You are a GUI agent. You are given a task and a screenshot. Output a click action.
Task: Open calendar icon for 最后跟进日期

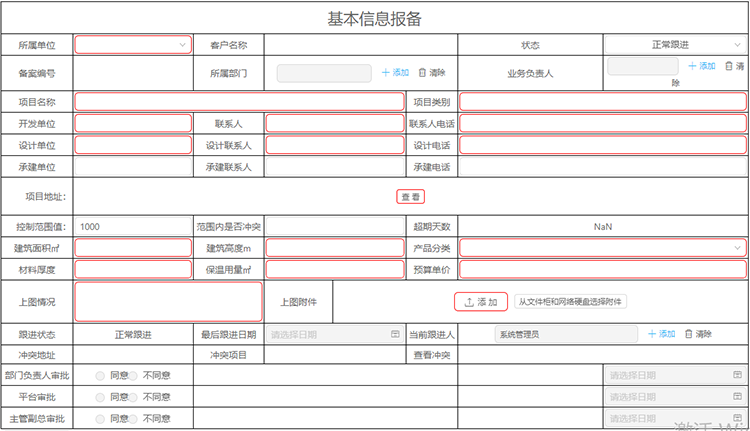coord(394,334)
